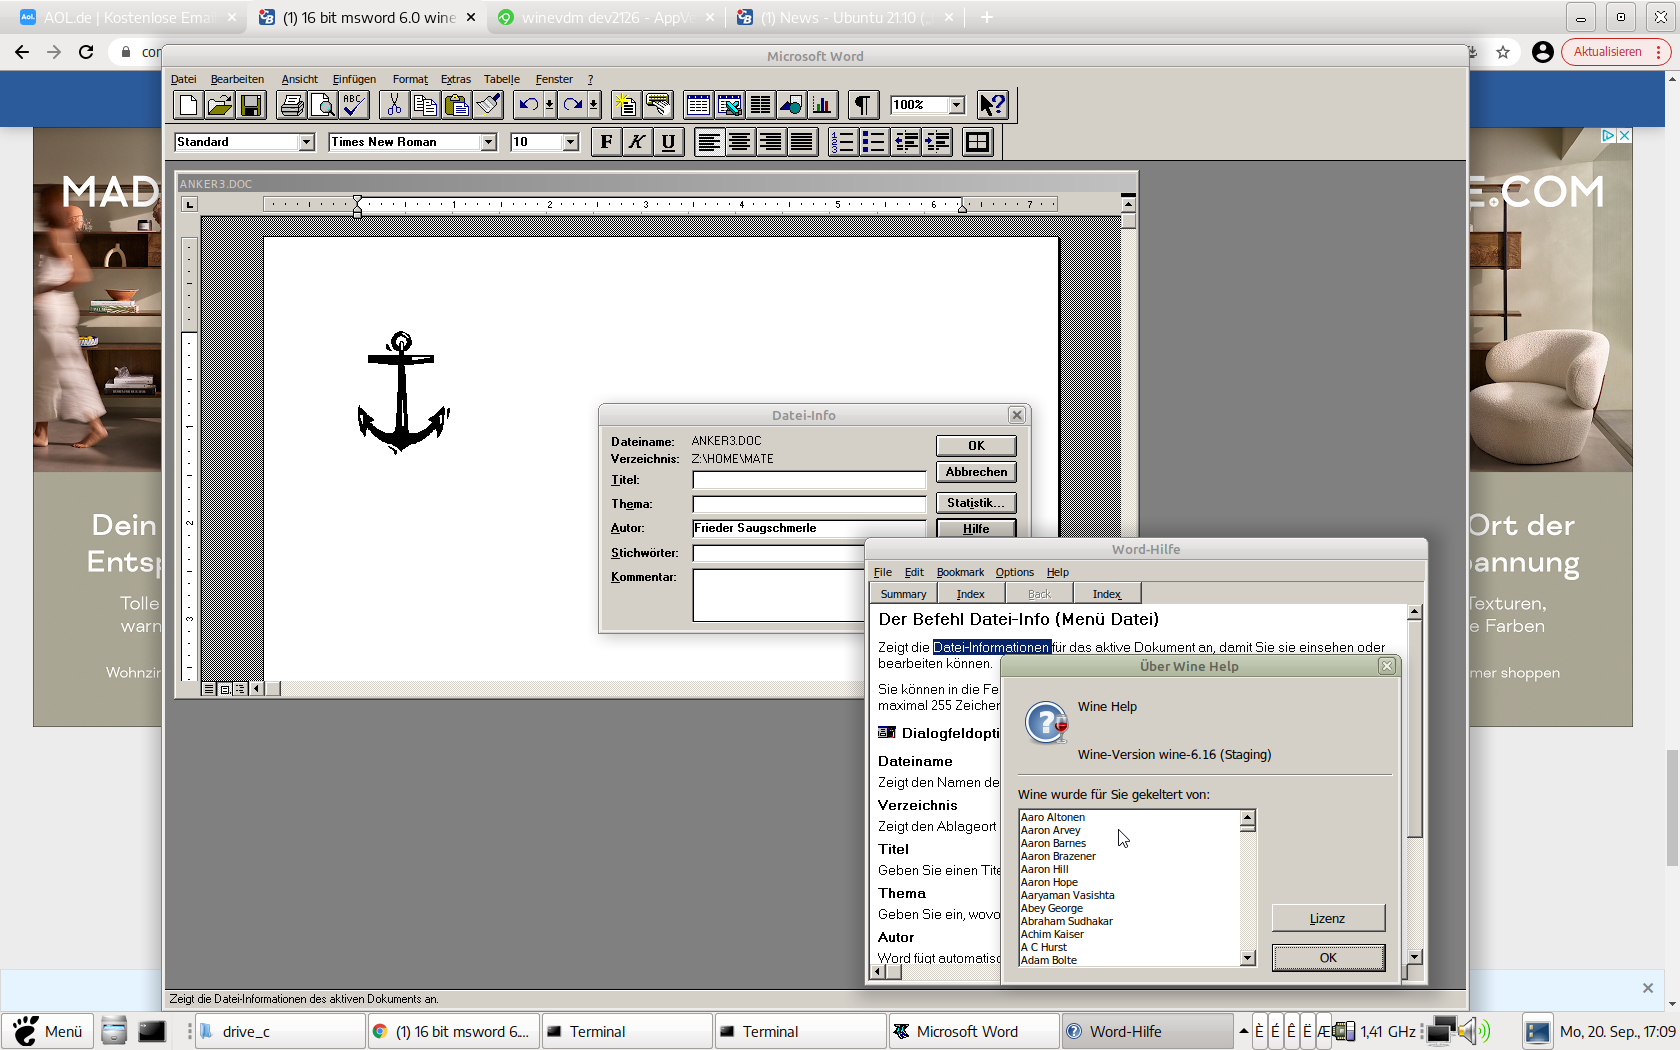The height and width of the screenshot is (1050, 1680).
Task: Create a new document with the toolbar icon
Action: click(x=188, y=105)
